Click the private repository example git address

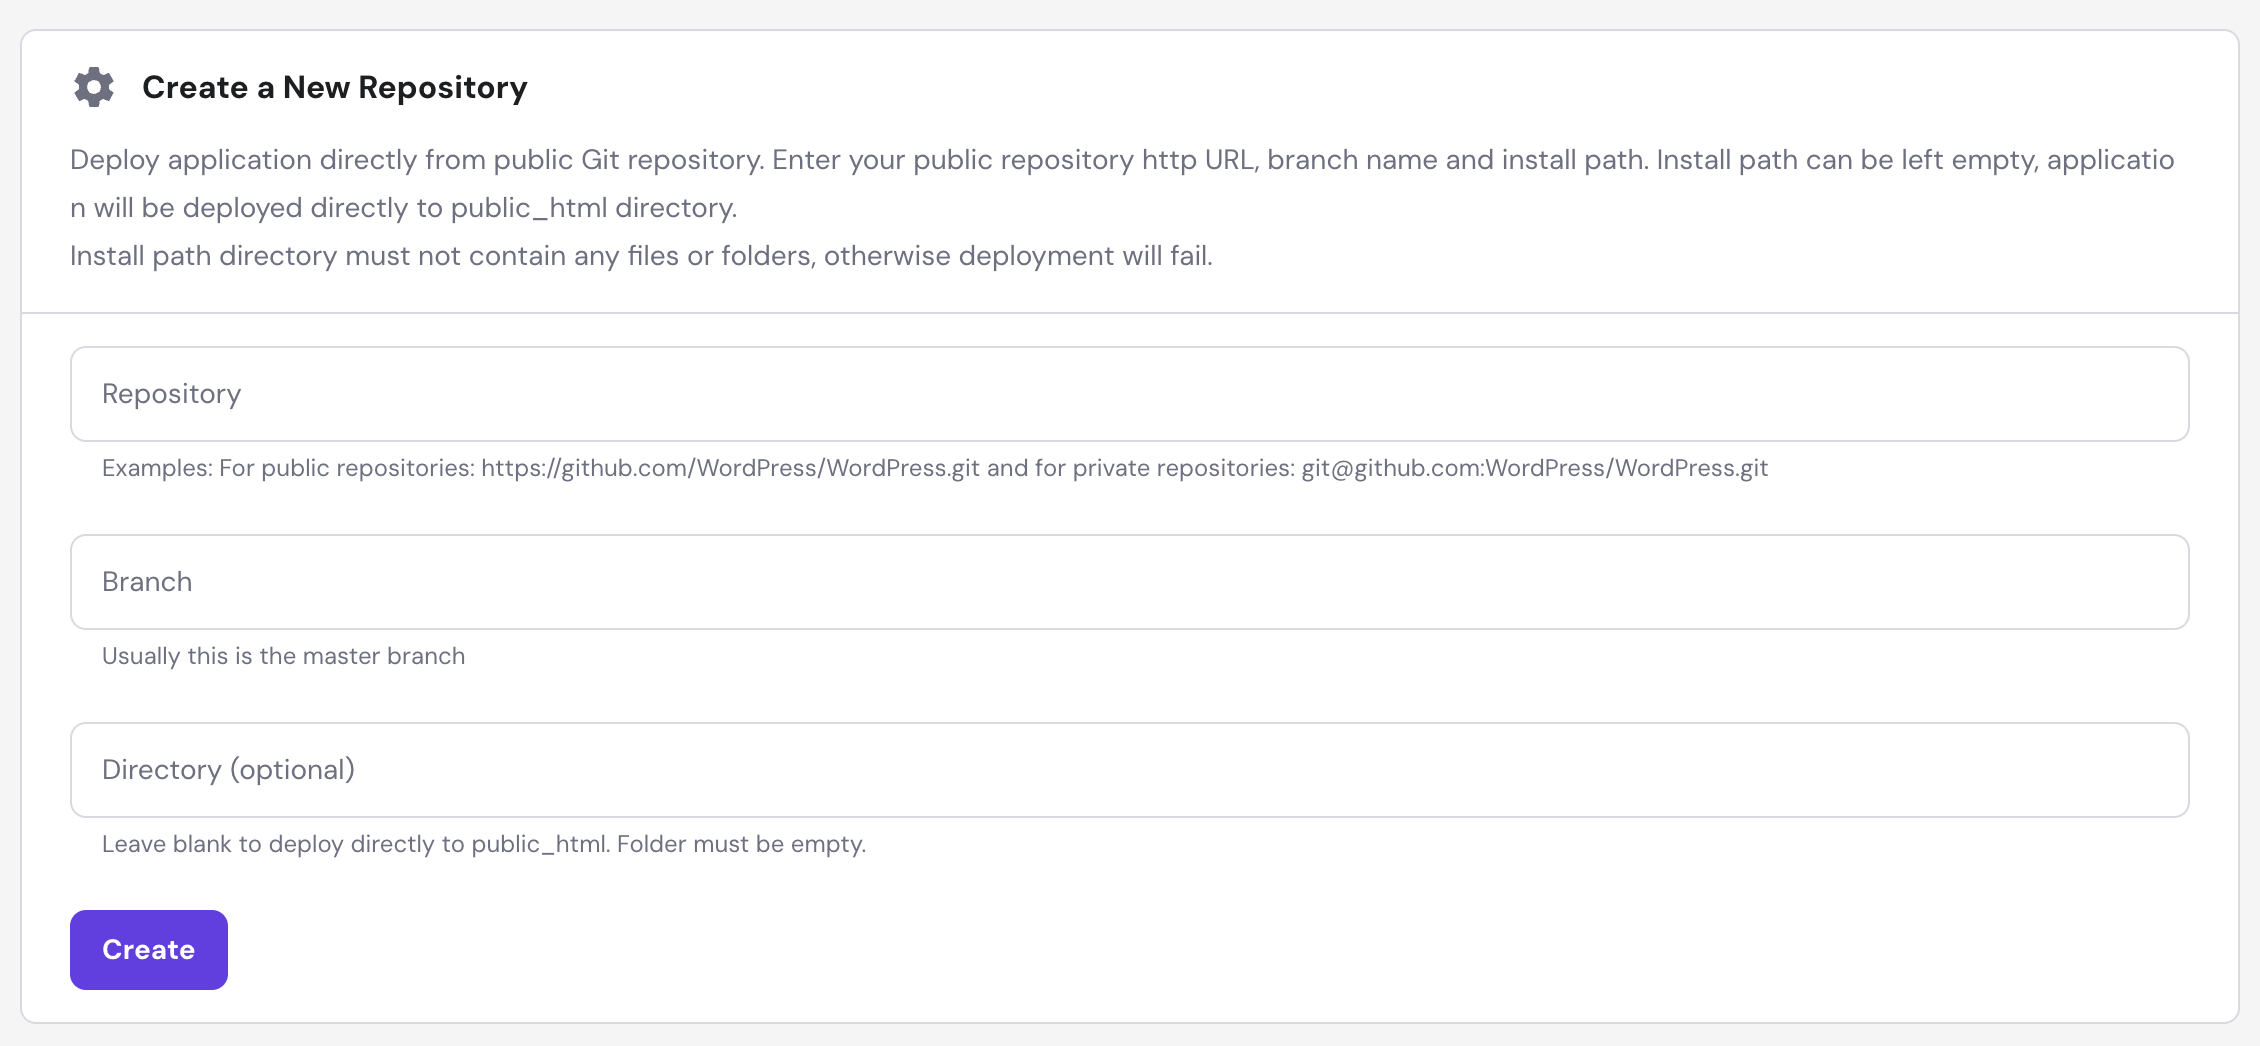click(x=1535, y=467)
